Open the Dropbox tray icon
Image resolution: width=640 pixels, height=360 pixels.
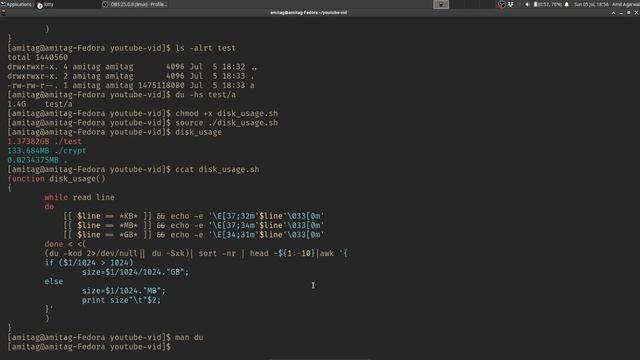point(511,4)
